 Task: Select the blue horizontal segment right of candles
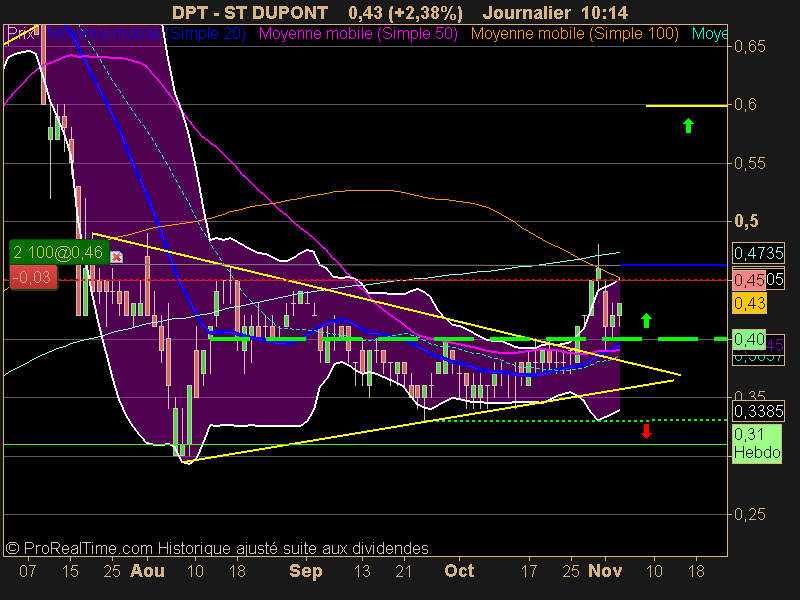673,265
